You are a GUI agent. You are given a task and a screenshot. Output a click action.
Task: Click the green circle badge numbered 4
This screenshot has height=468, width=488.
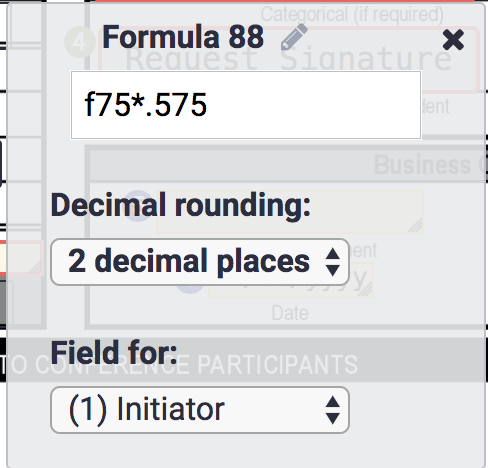[79, 42]
